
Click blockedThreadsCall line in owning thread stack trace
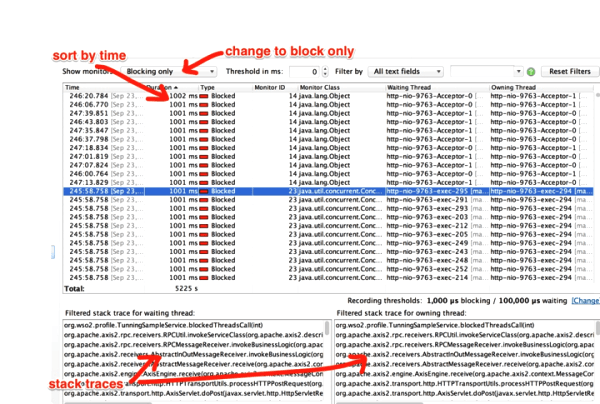(435, 325)
